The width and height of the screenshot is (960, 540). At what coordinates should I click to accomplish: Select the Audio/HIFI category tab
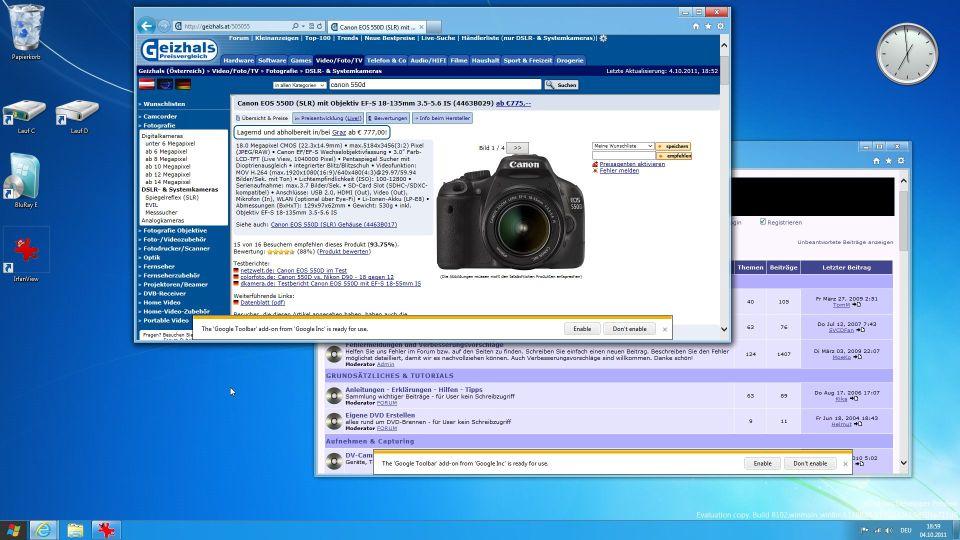pos(428,61)
